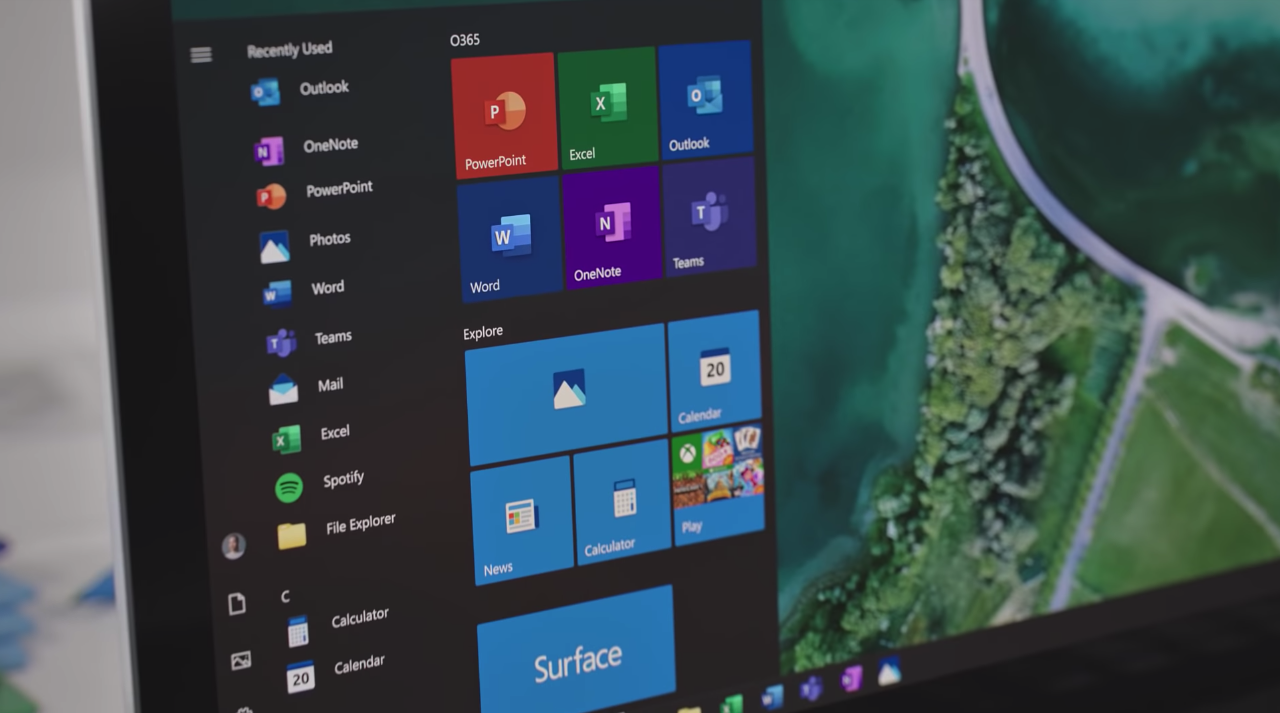Select the PowerPoint tile in the O365 group

503,110
